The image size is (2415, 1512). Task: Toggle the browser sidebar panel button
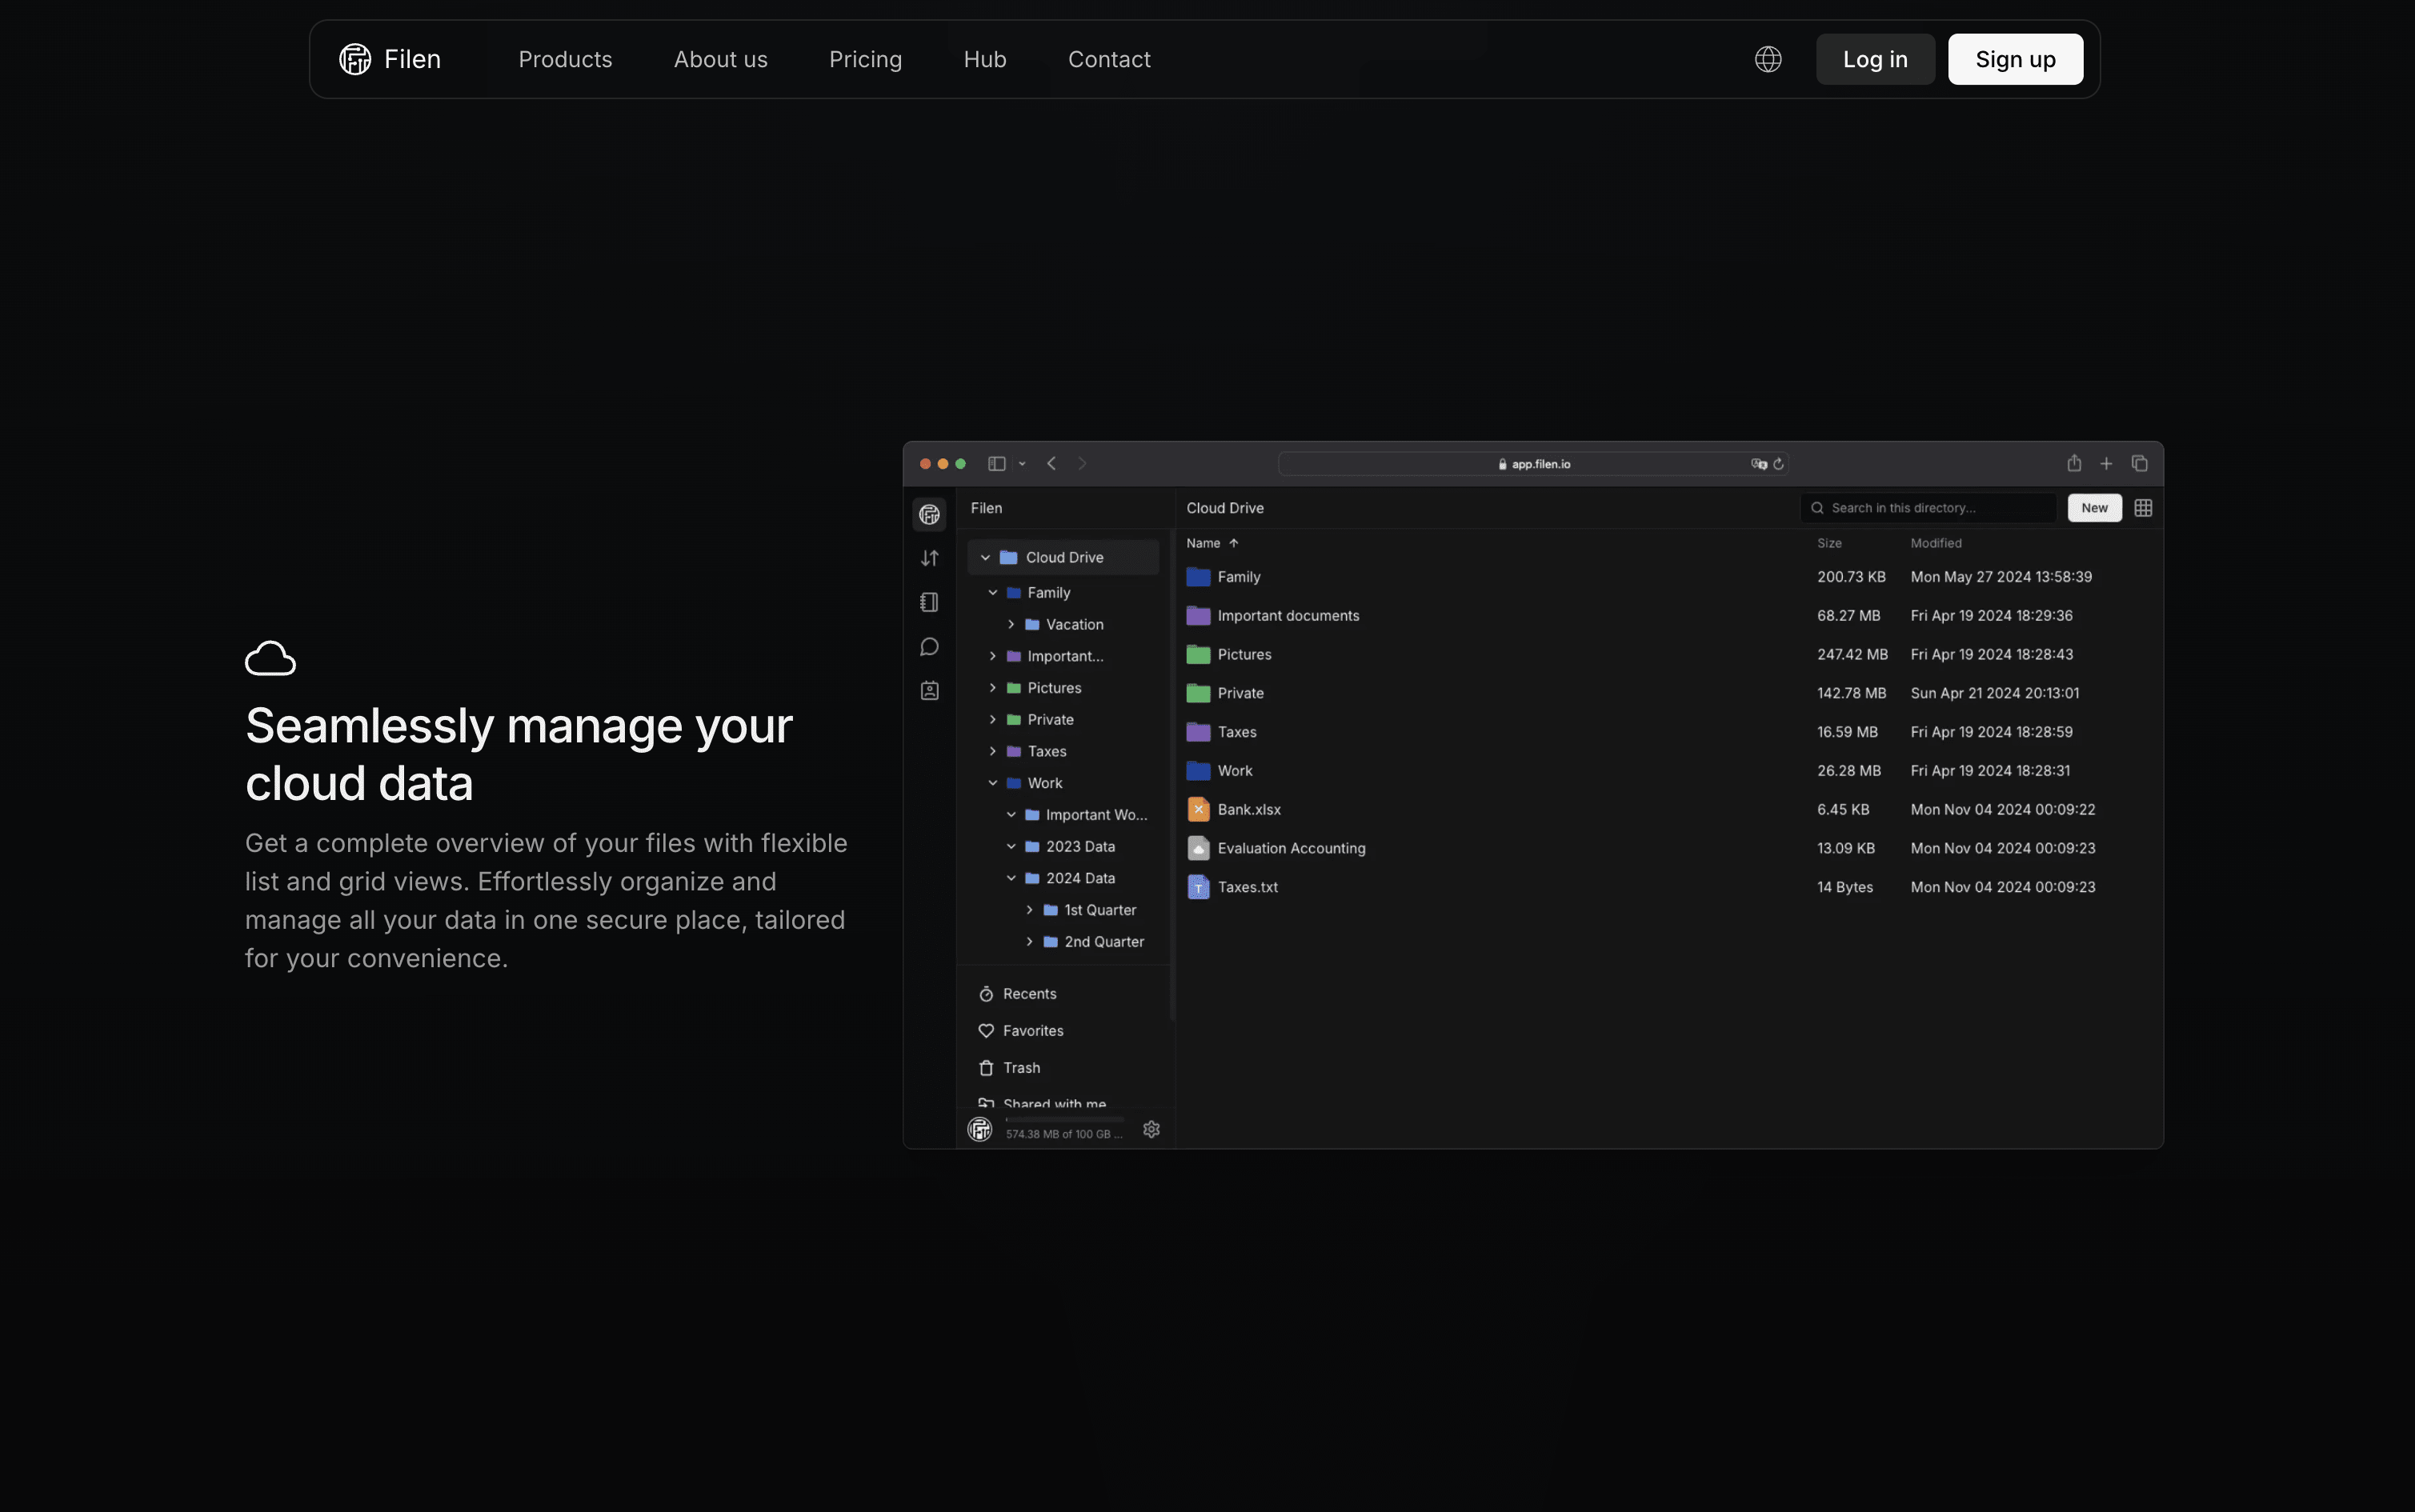coord(997,463)
